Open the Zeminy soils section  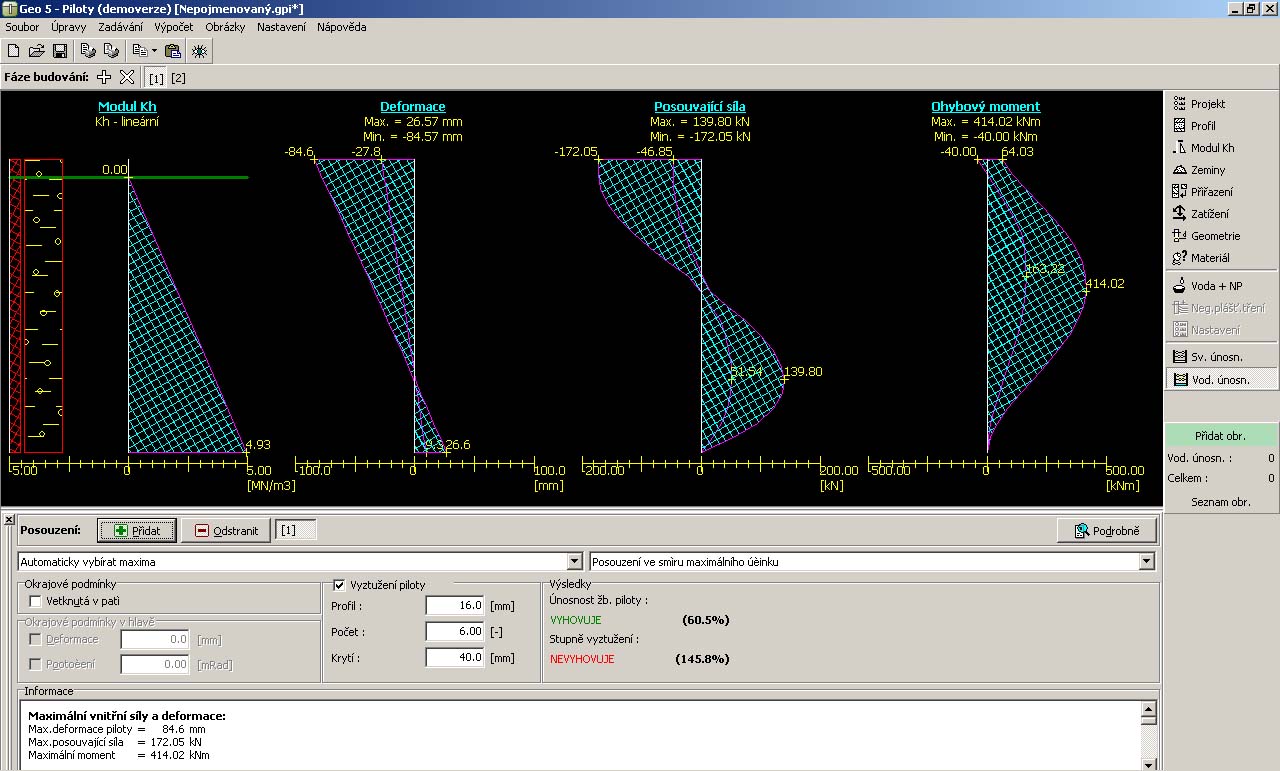tap(1207, 170)
